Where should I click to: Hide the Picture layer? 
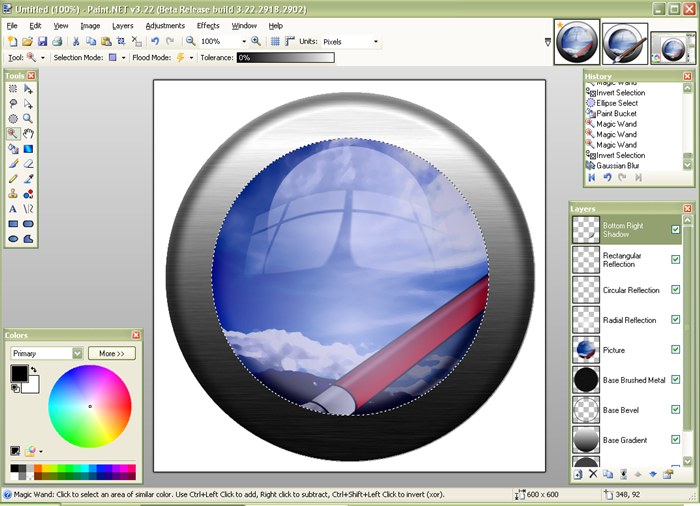pyautogui.click(x=675, y=350)
